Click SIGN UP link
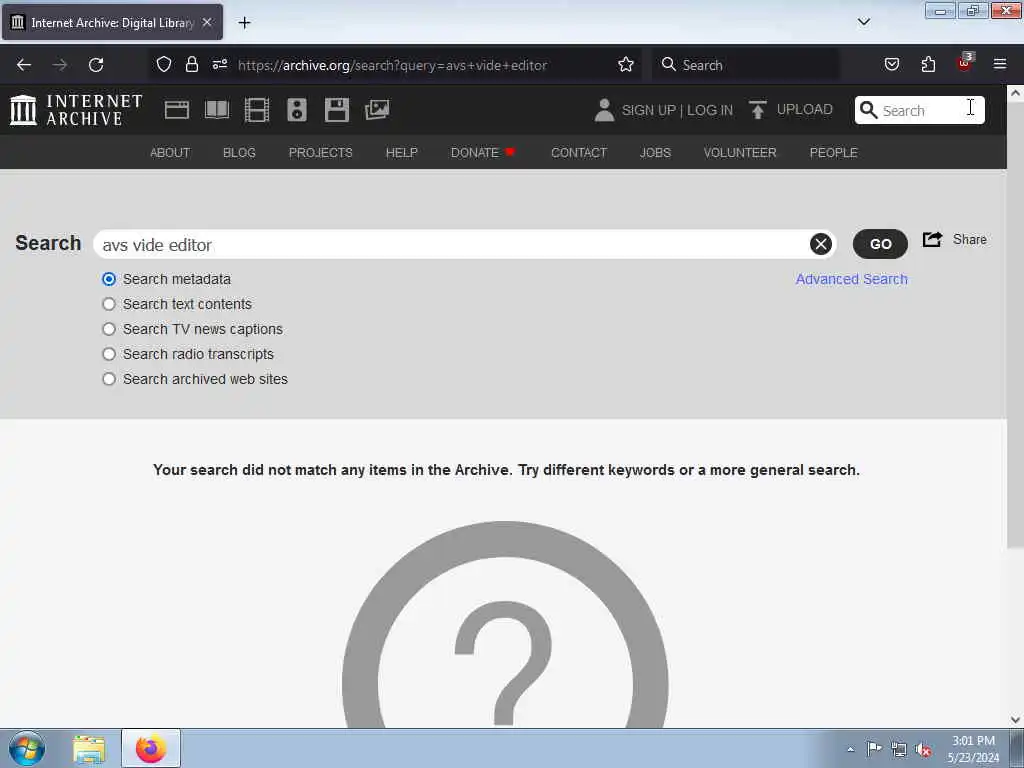Viewport: 1024px width, 768px height. 648,110
